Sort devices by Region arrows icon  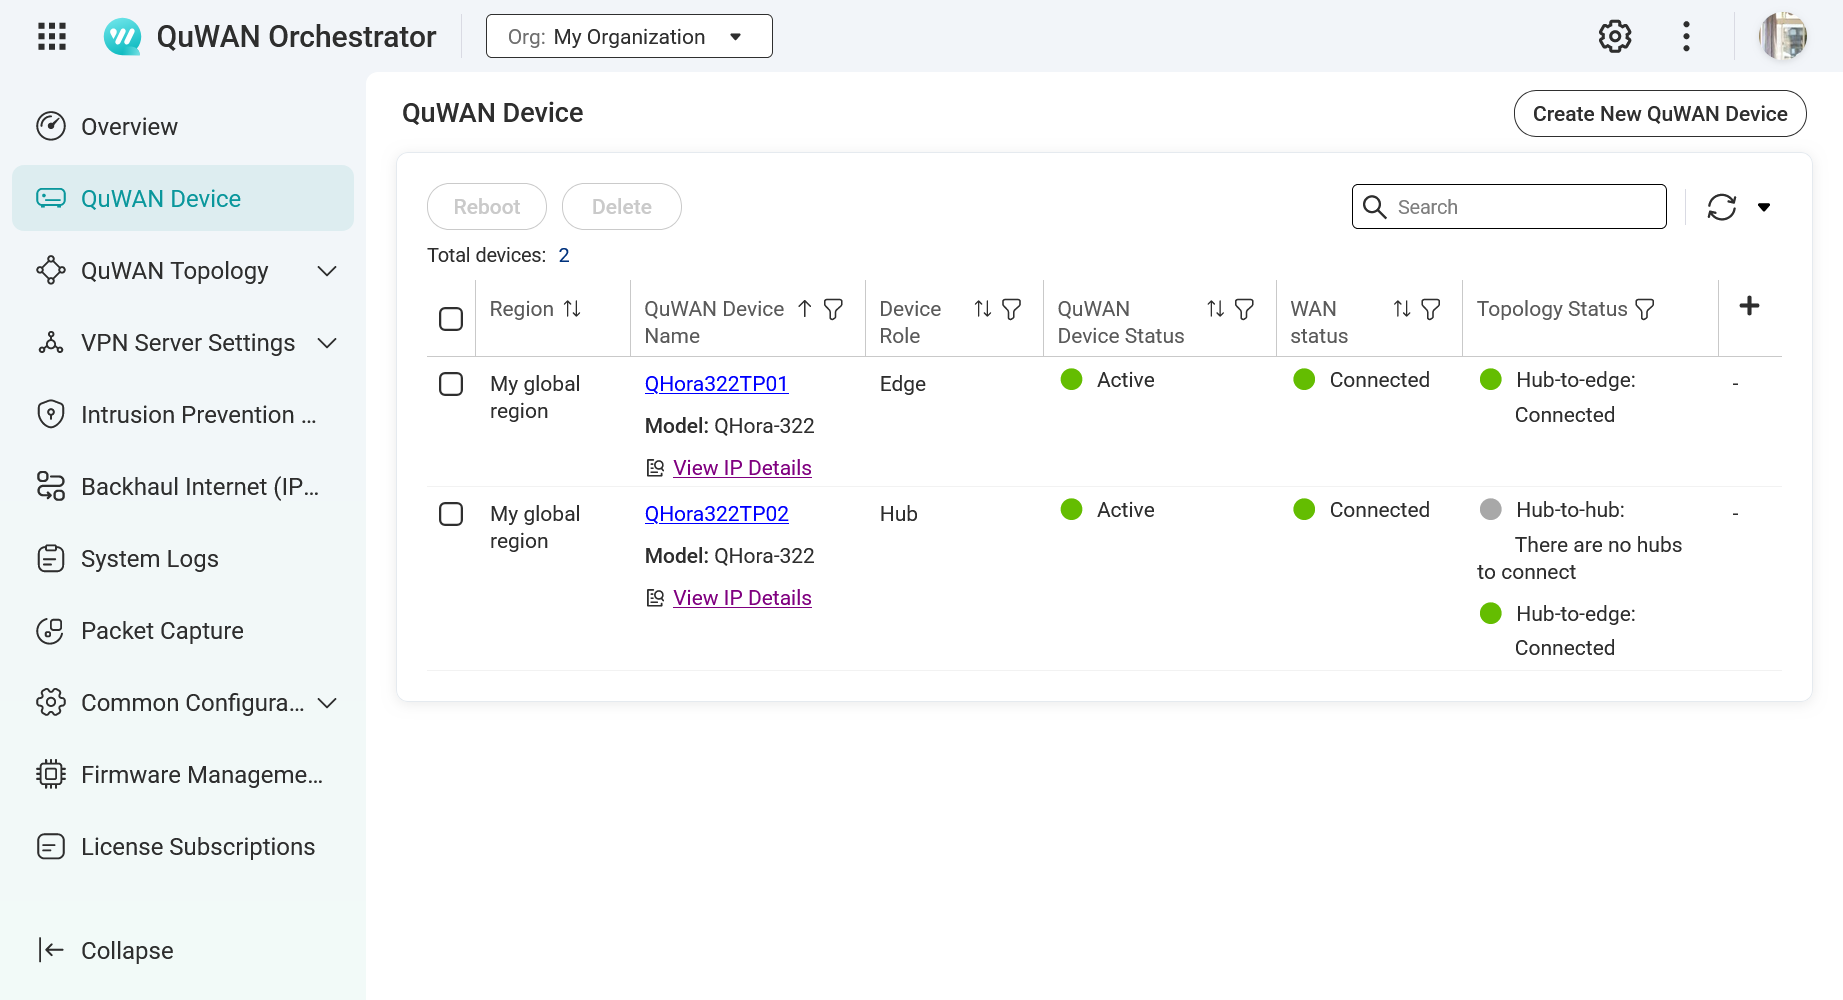pos(572,309)
